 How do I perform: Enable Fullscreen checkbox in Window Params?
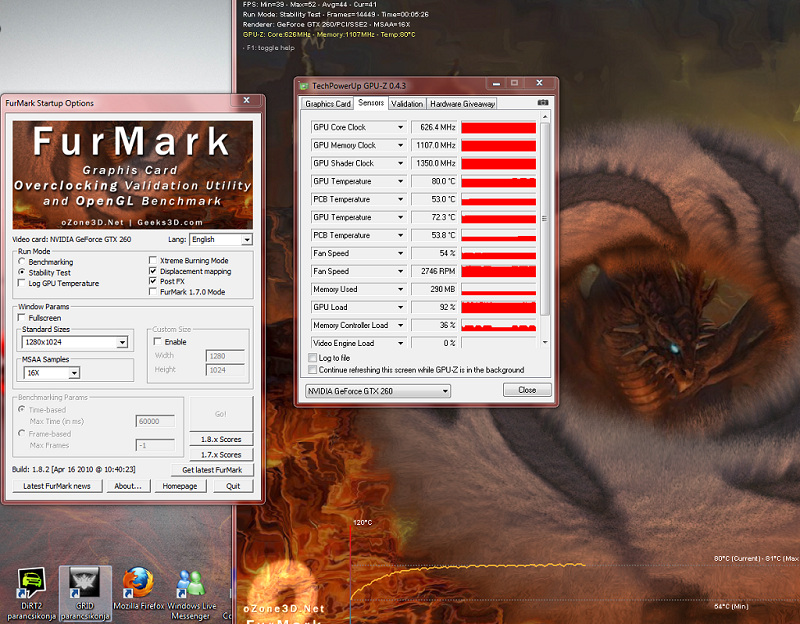click(21, 317)
